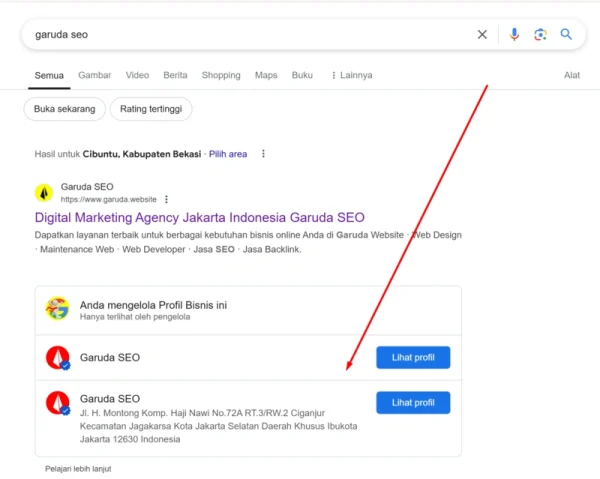Screen dimensions: 600x479
Task: Click 'Cibuntu, Kabupaten Bekasi' location text
Action: [x=142, y=154]
